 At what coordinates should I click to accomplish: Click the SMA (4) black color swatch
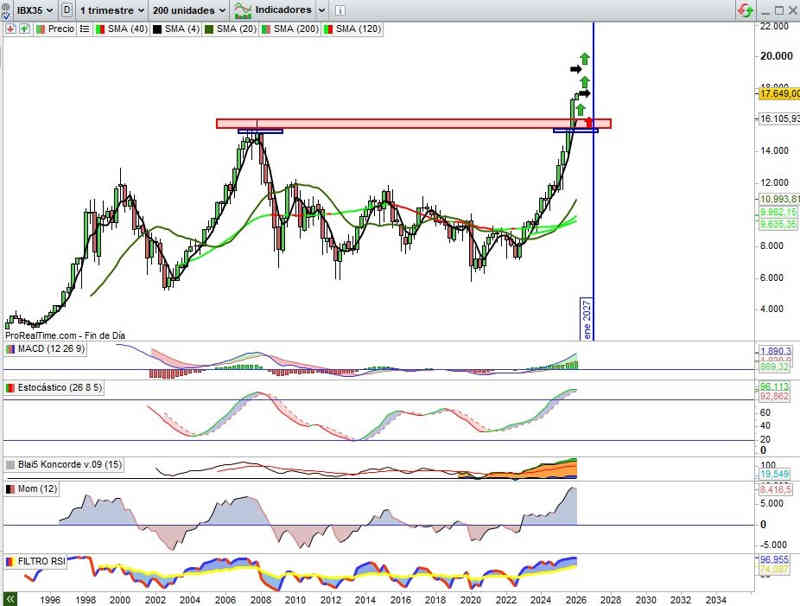coord(158,29)
